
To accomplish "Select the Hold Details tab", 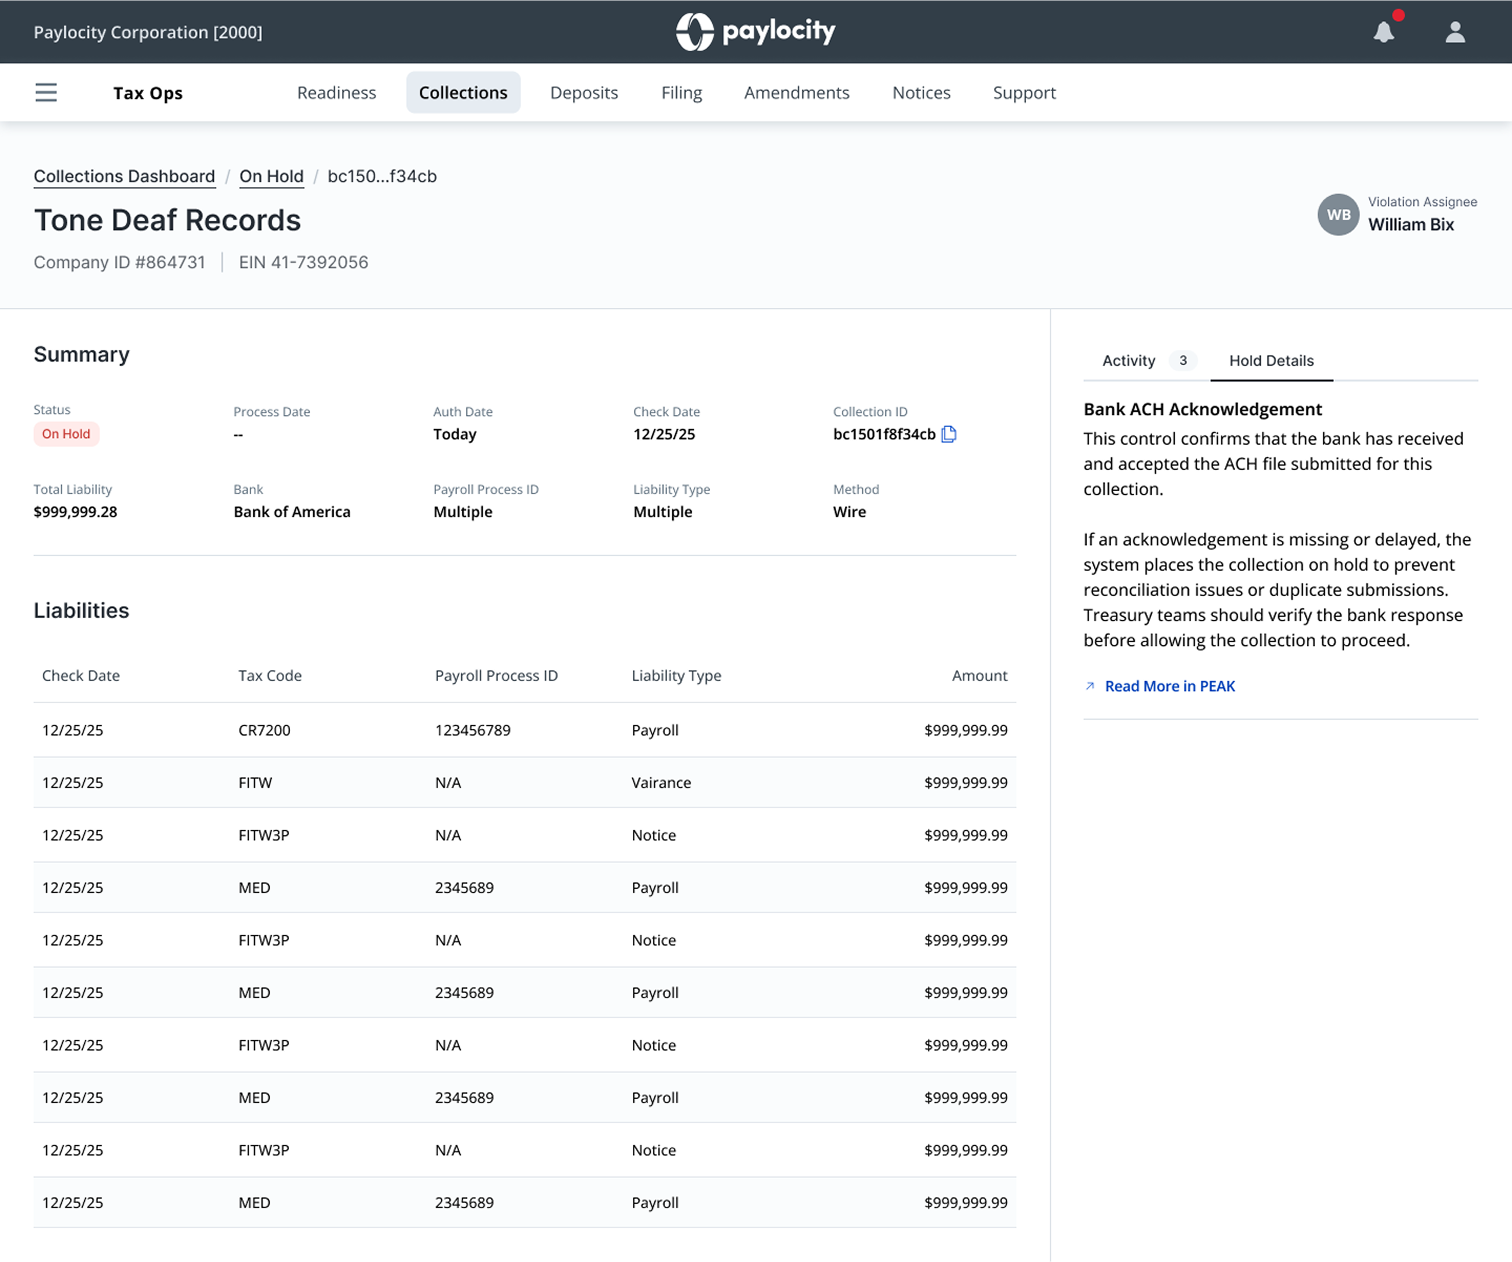I will coord(1271,361).
